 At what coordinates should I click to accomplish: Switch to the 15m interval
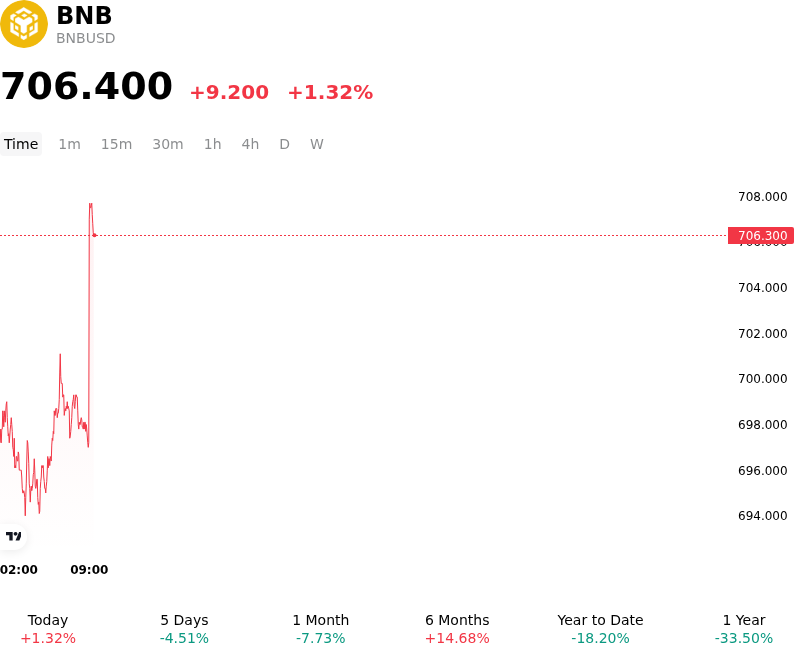point(116,144)
